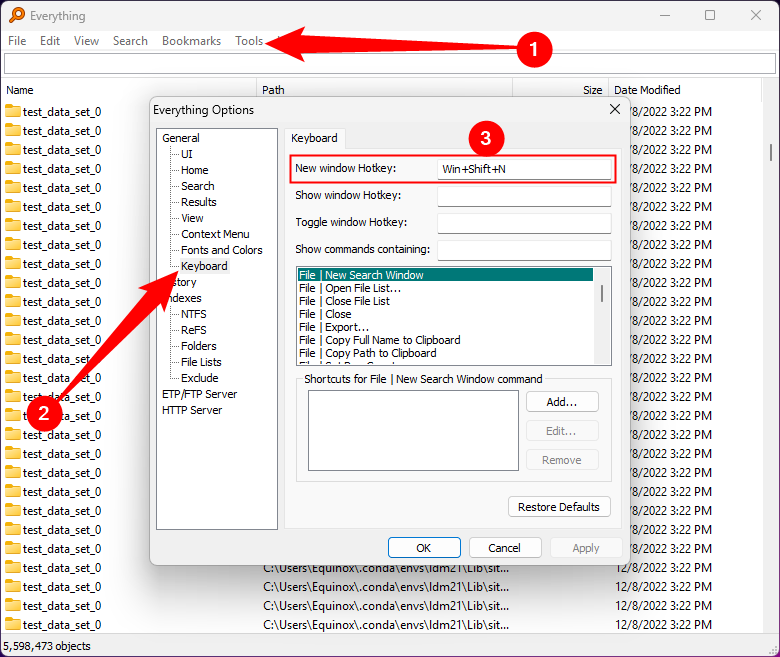This screenshot has width=780, height=657.
Task: Open the NTFS indexes settings page
Action: (193, 314)
